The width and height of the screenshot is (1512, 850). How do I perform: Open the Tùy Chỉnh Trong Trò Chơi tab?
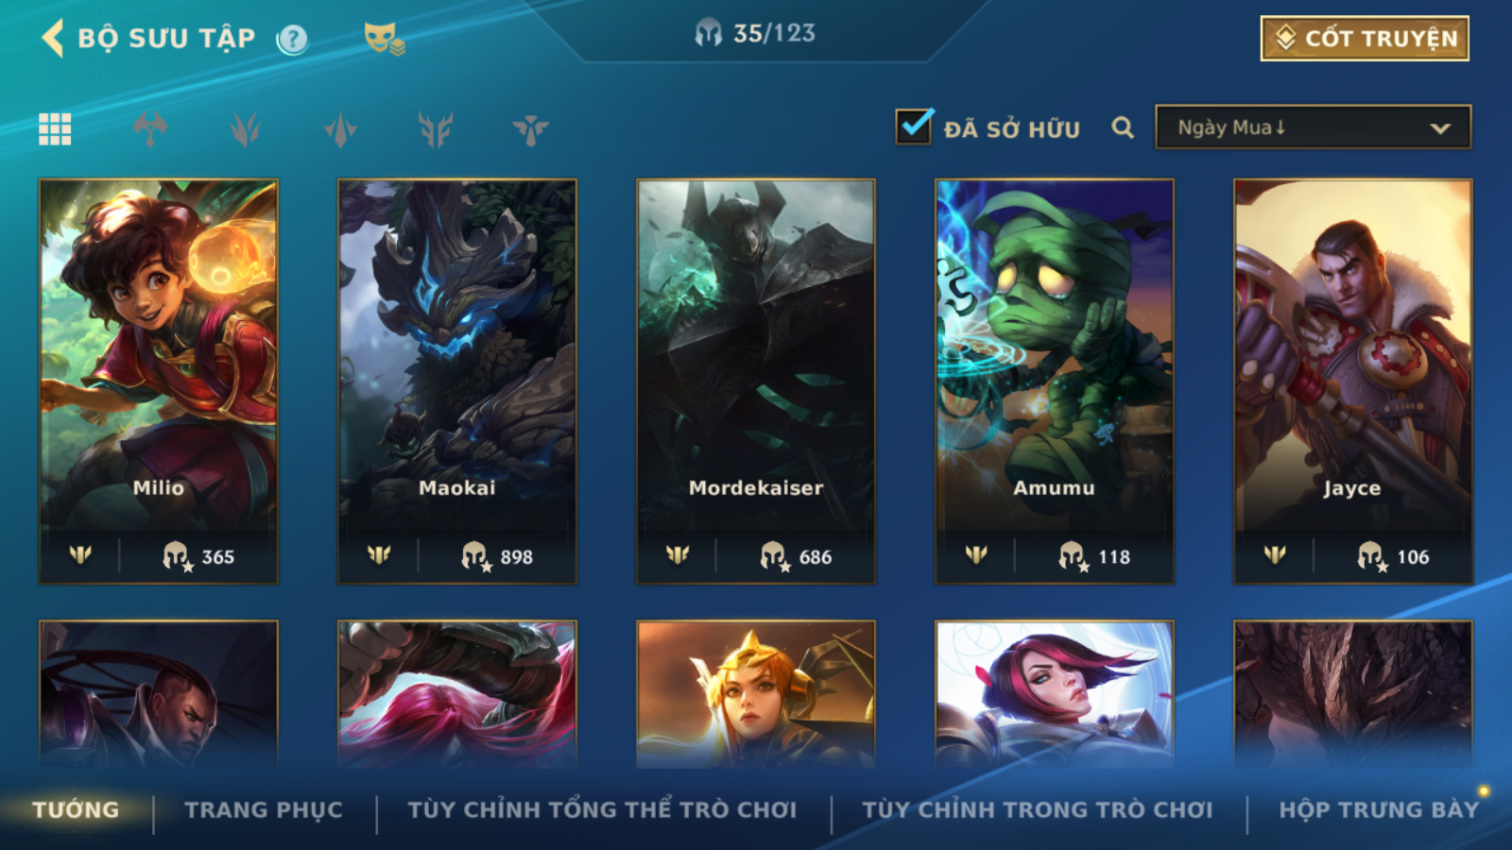pyautogui.click(x=1037, y=810)
